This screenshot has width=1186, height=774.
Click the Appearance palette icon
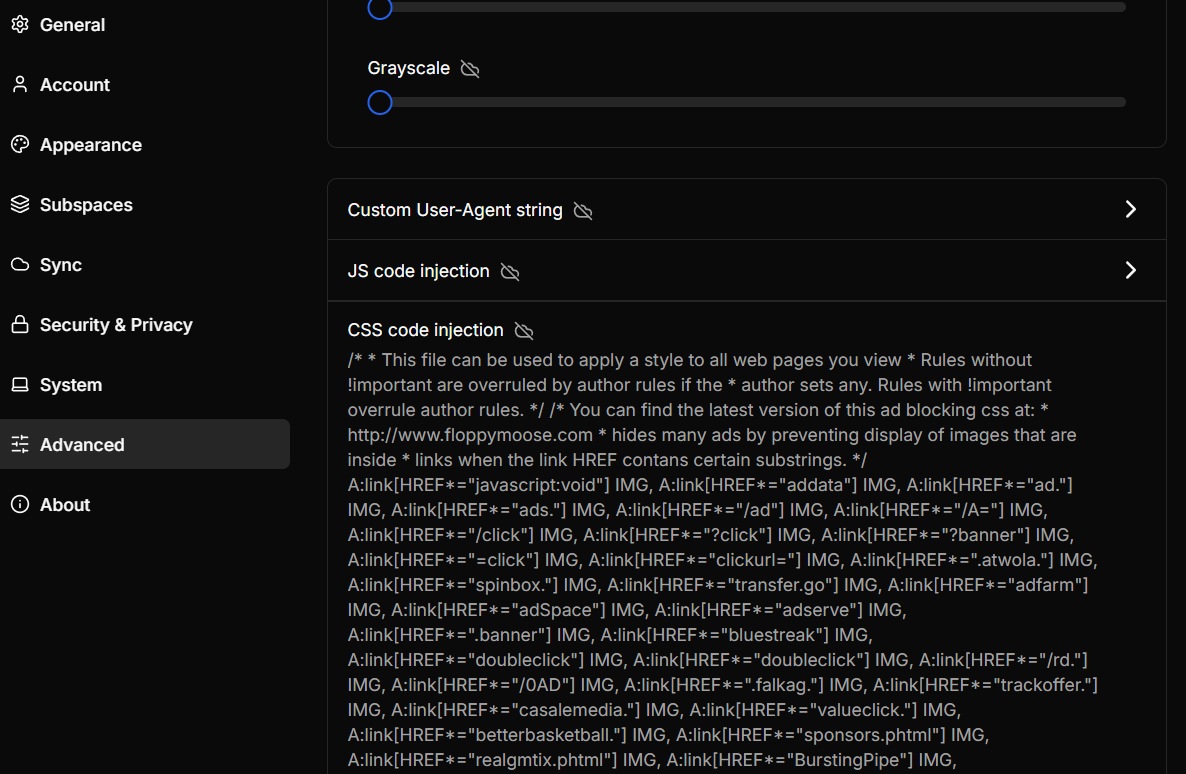(20, 145)
